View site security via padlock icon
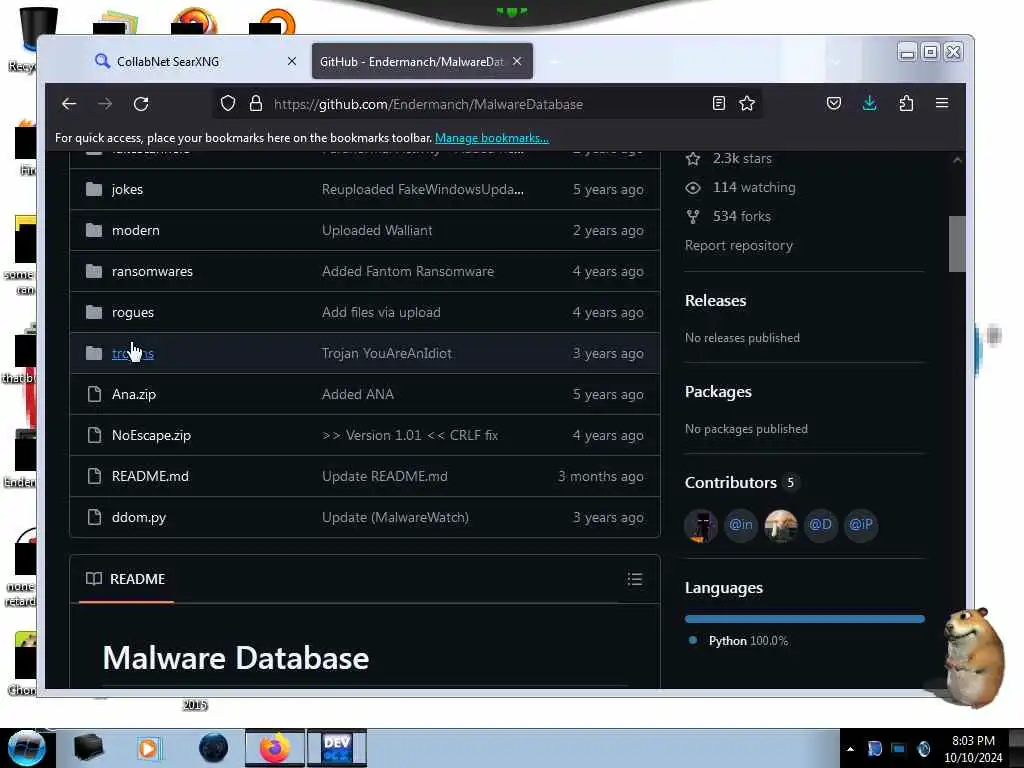1024x768 pixels. coord(256,104)
